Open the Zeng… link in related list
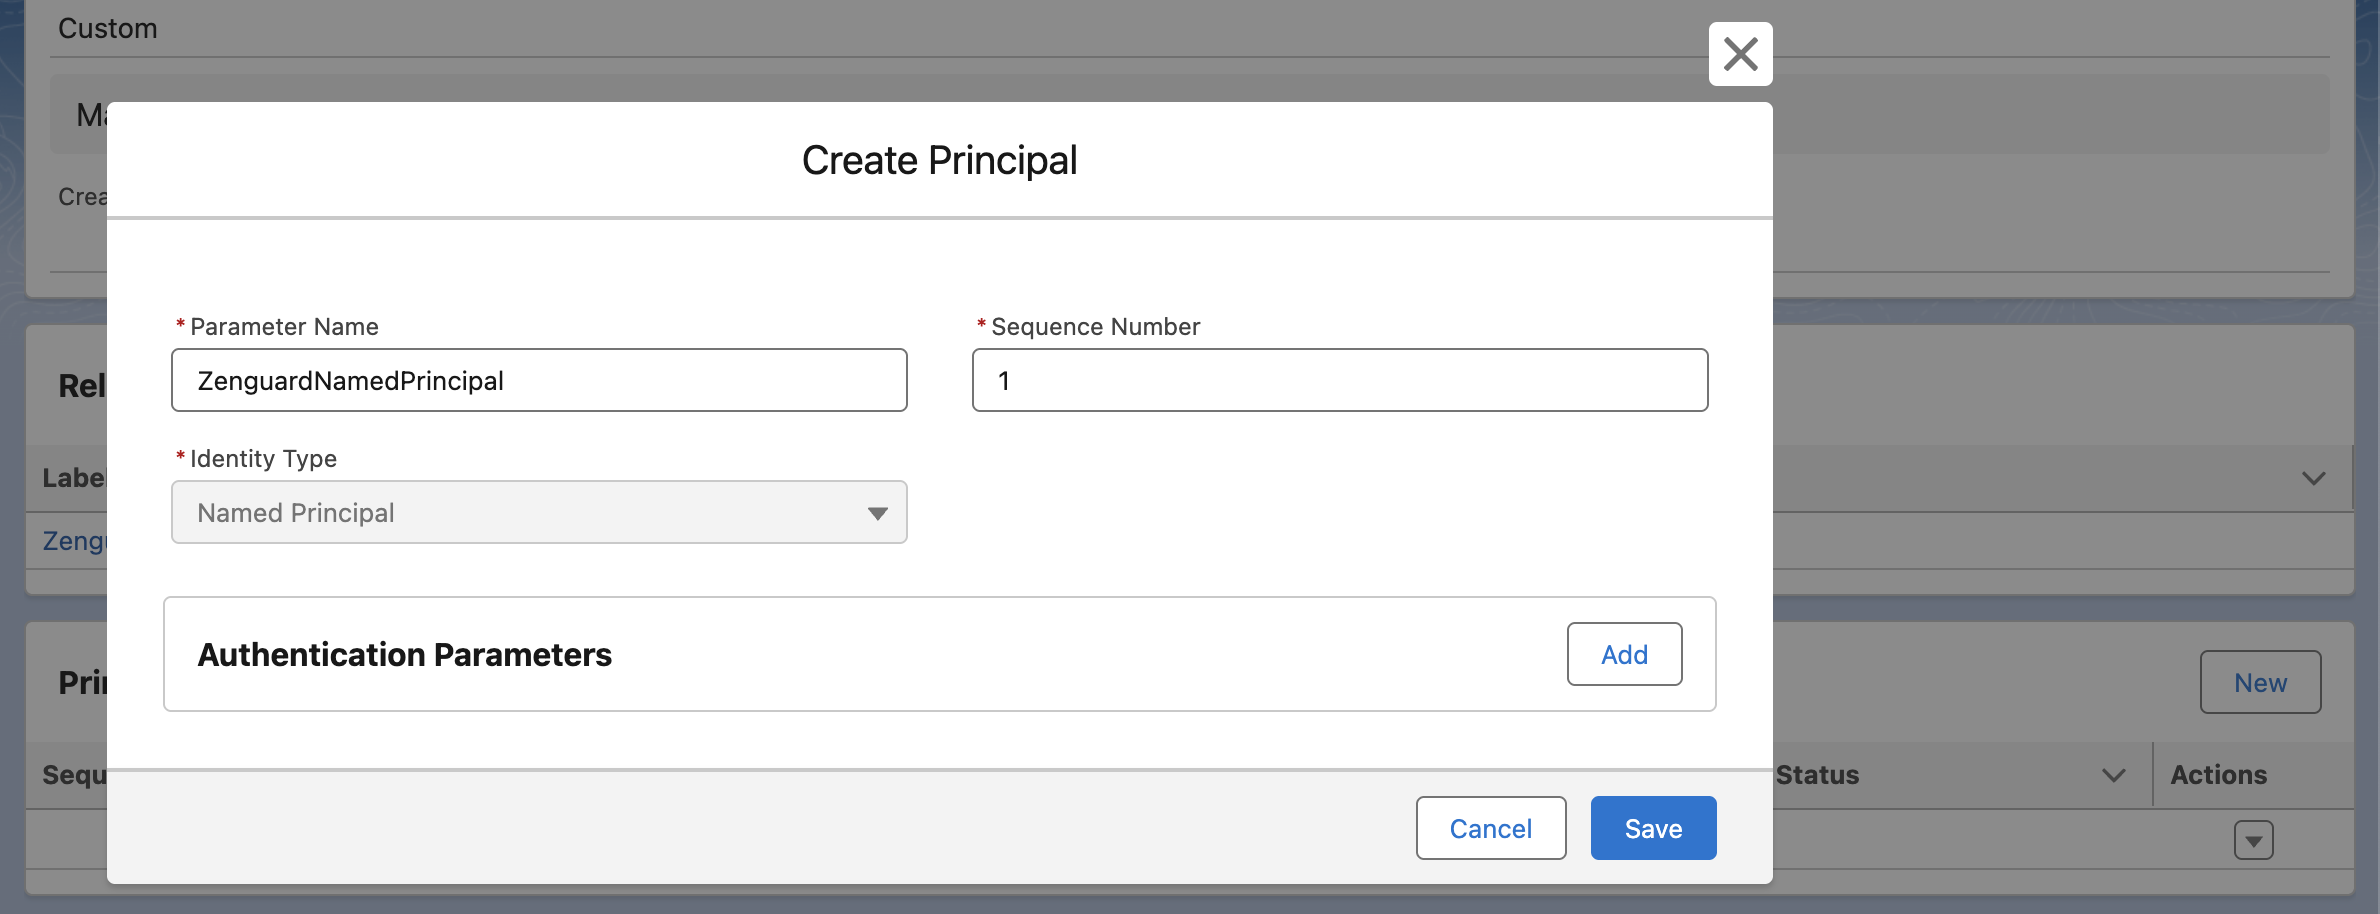The image size is (2380, 914). point(74,541)
